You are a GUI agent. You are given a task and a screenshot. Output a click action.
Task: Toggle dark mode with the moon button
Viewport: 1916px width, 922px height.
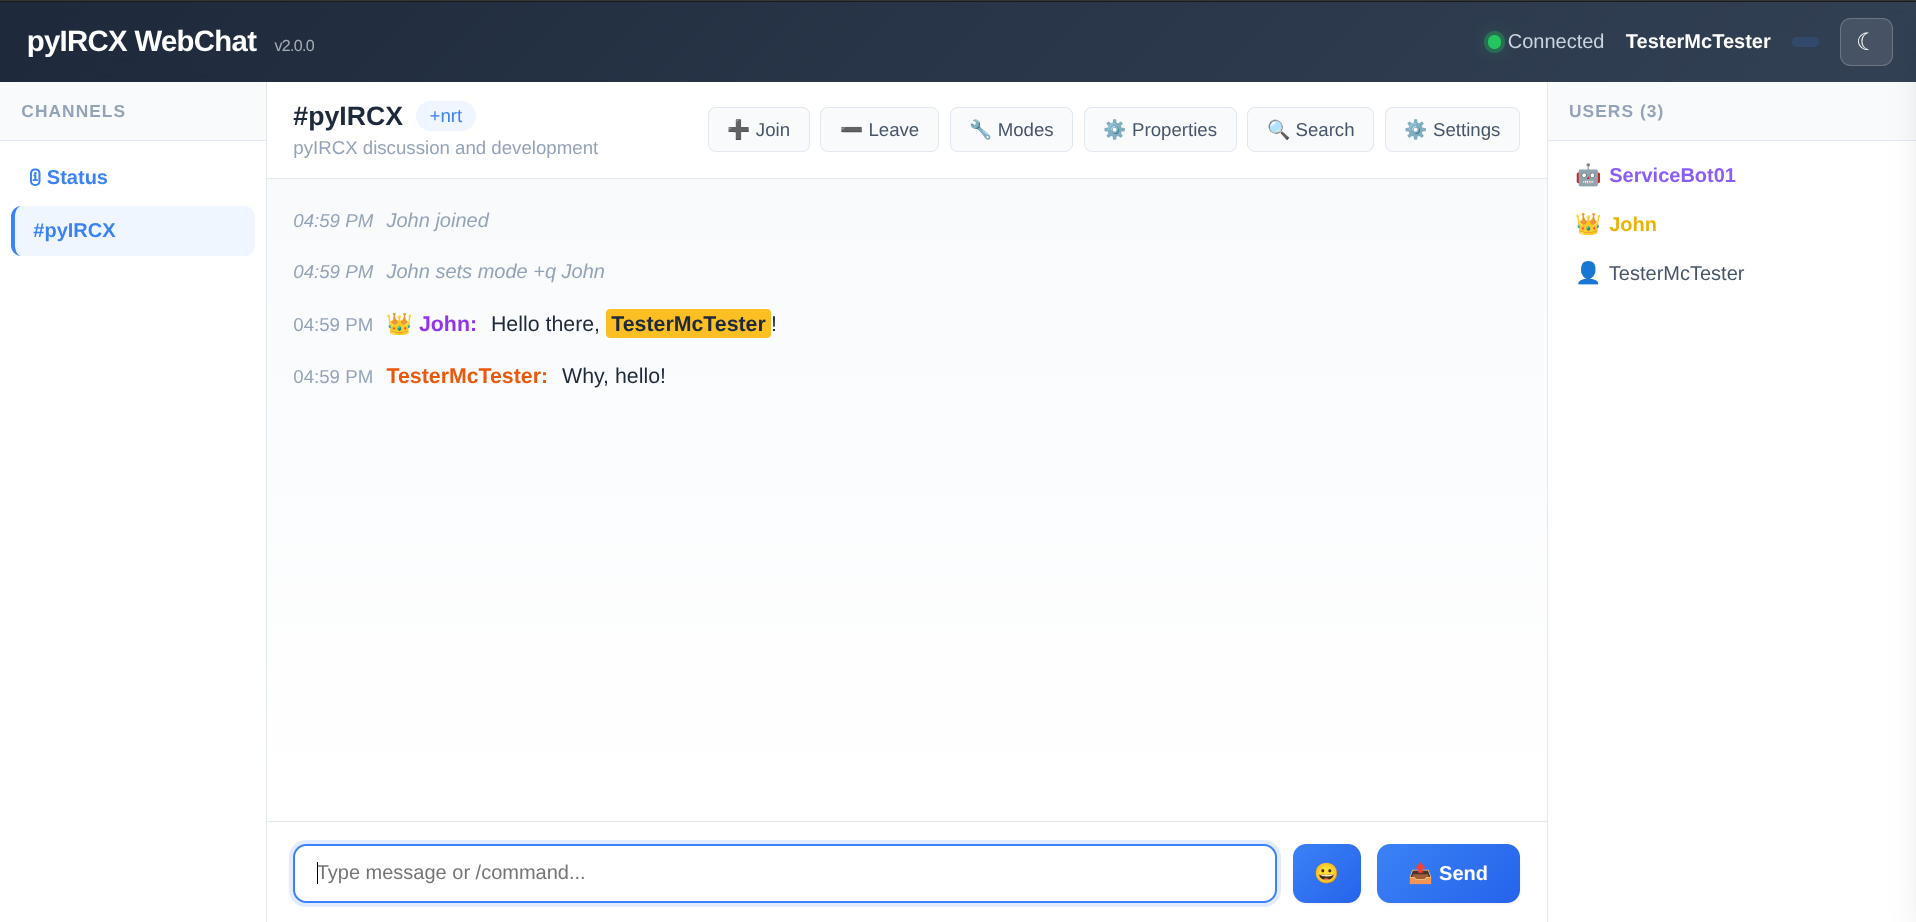tap(1866, 41)
